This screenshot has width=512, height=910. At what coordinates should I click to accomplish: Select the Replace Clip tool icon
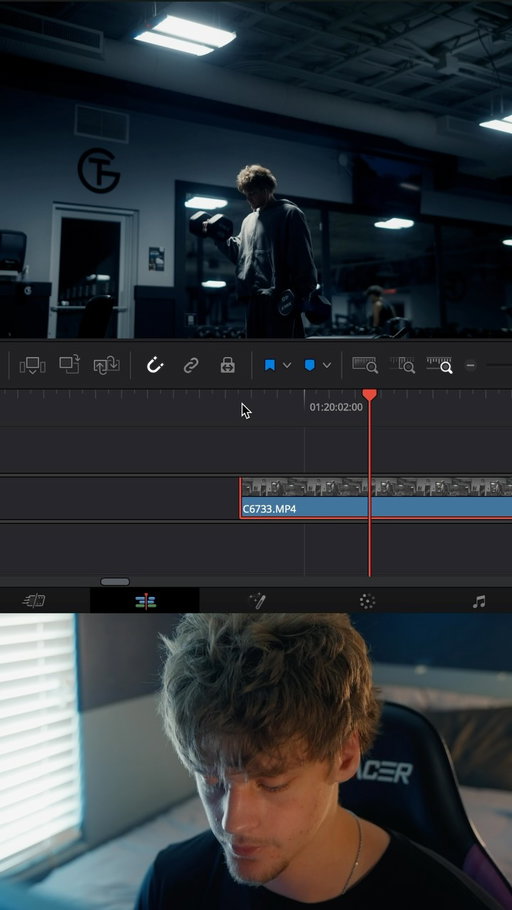(x=107, y=365)
